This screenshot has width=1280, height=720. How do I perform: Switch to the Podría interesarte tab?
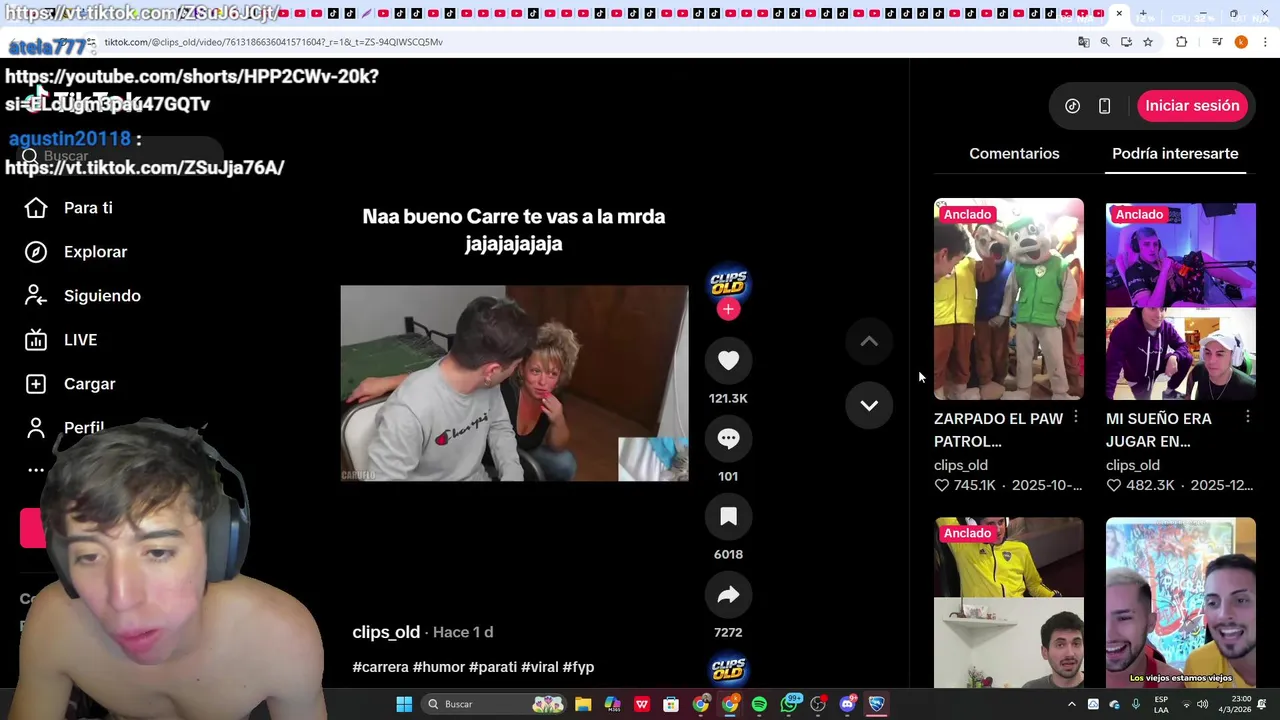click(x=1175, y=153)
